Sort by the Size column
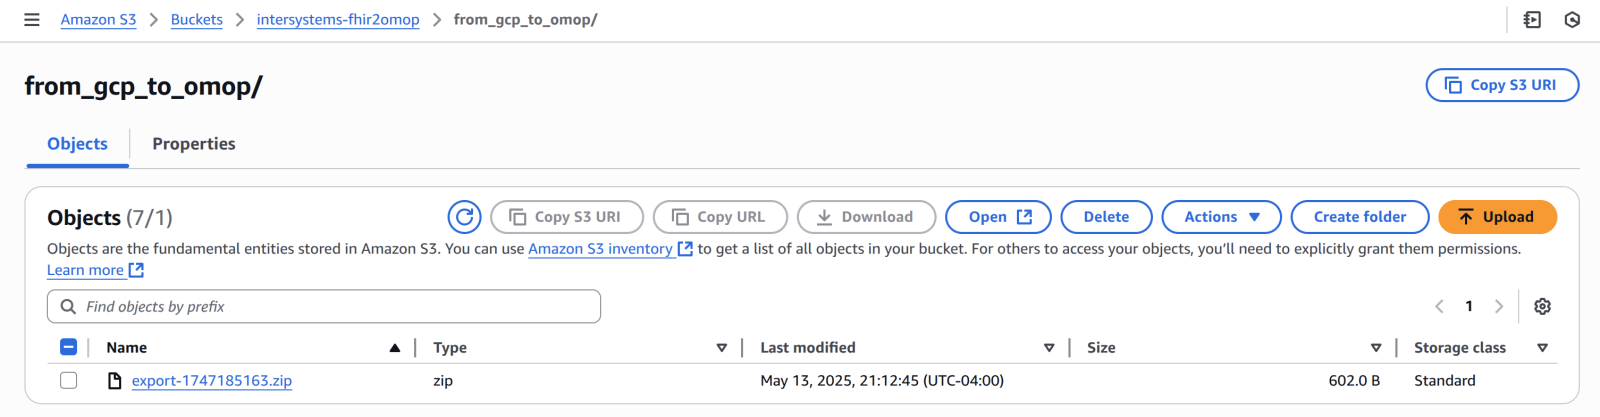The width and height of the screenshot is (1600, 417). click(x=1376, y=348)
